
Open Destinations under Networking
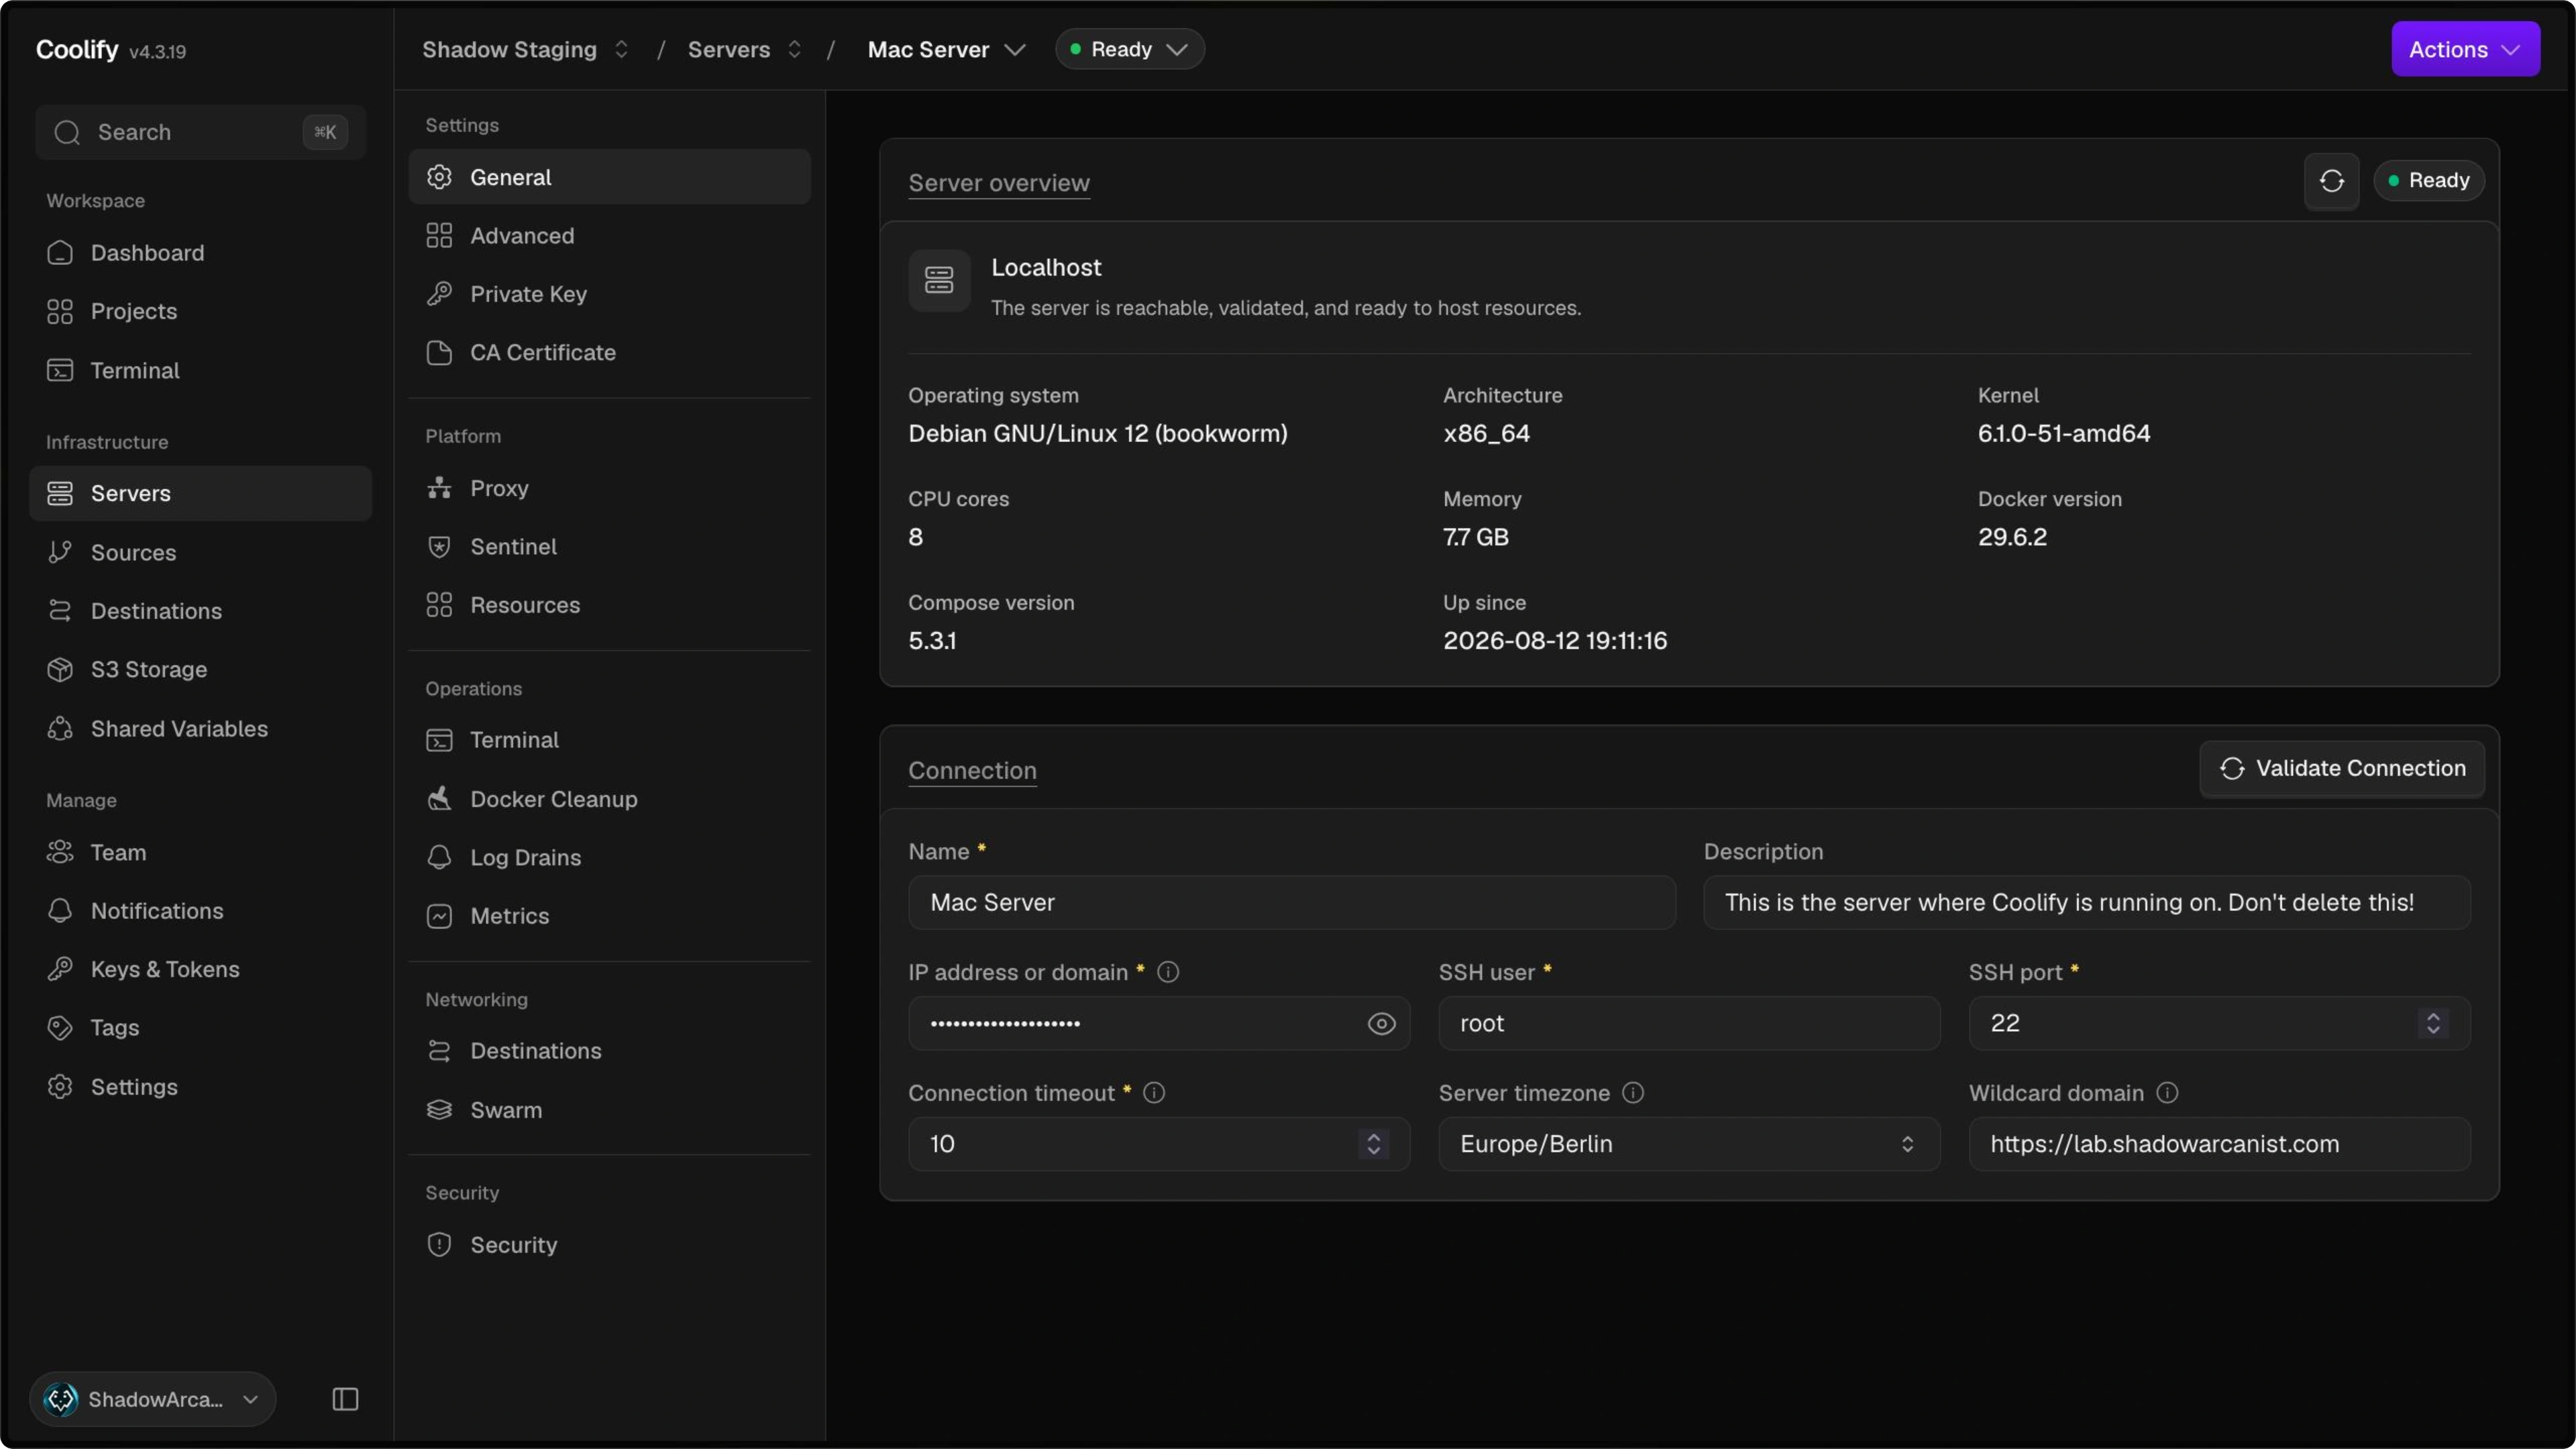(609, 1051)
